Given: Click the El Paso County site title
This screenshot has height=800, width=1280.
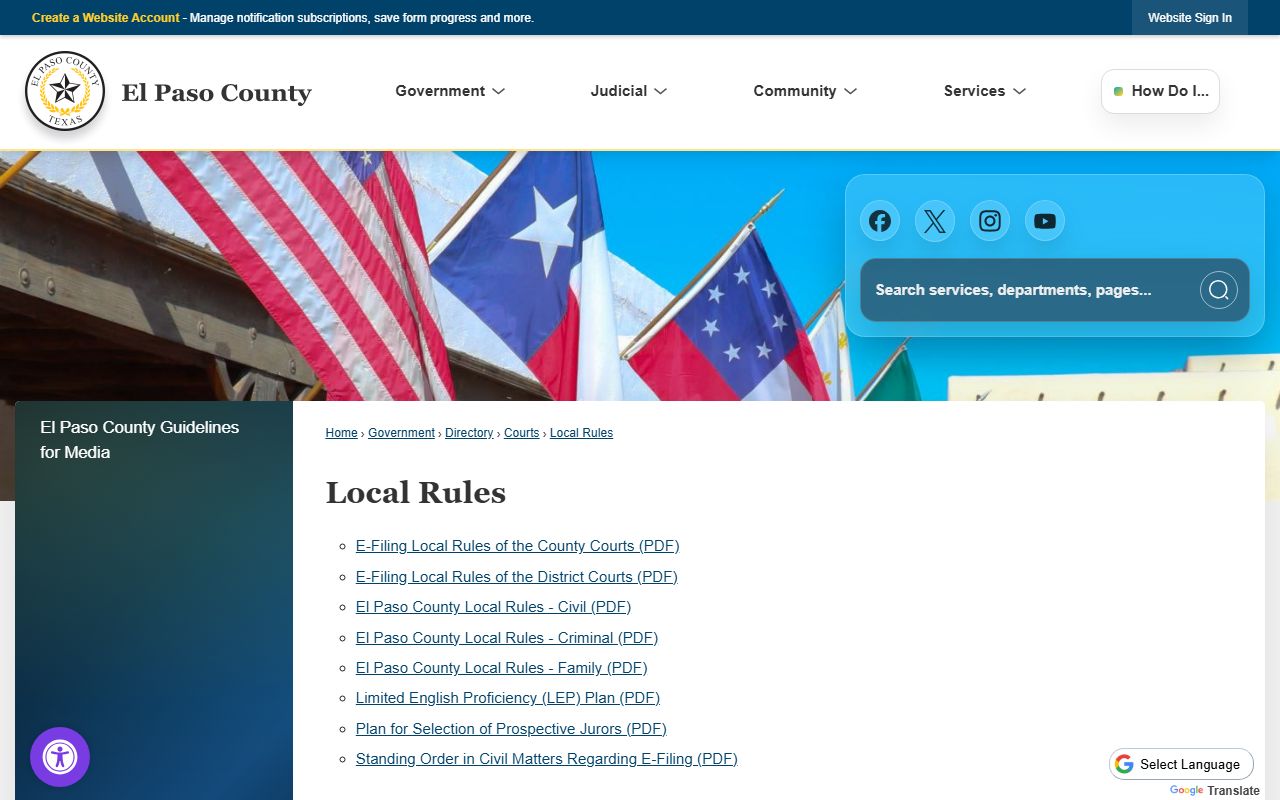Looking at the screenshot, I should [216, 93].
